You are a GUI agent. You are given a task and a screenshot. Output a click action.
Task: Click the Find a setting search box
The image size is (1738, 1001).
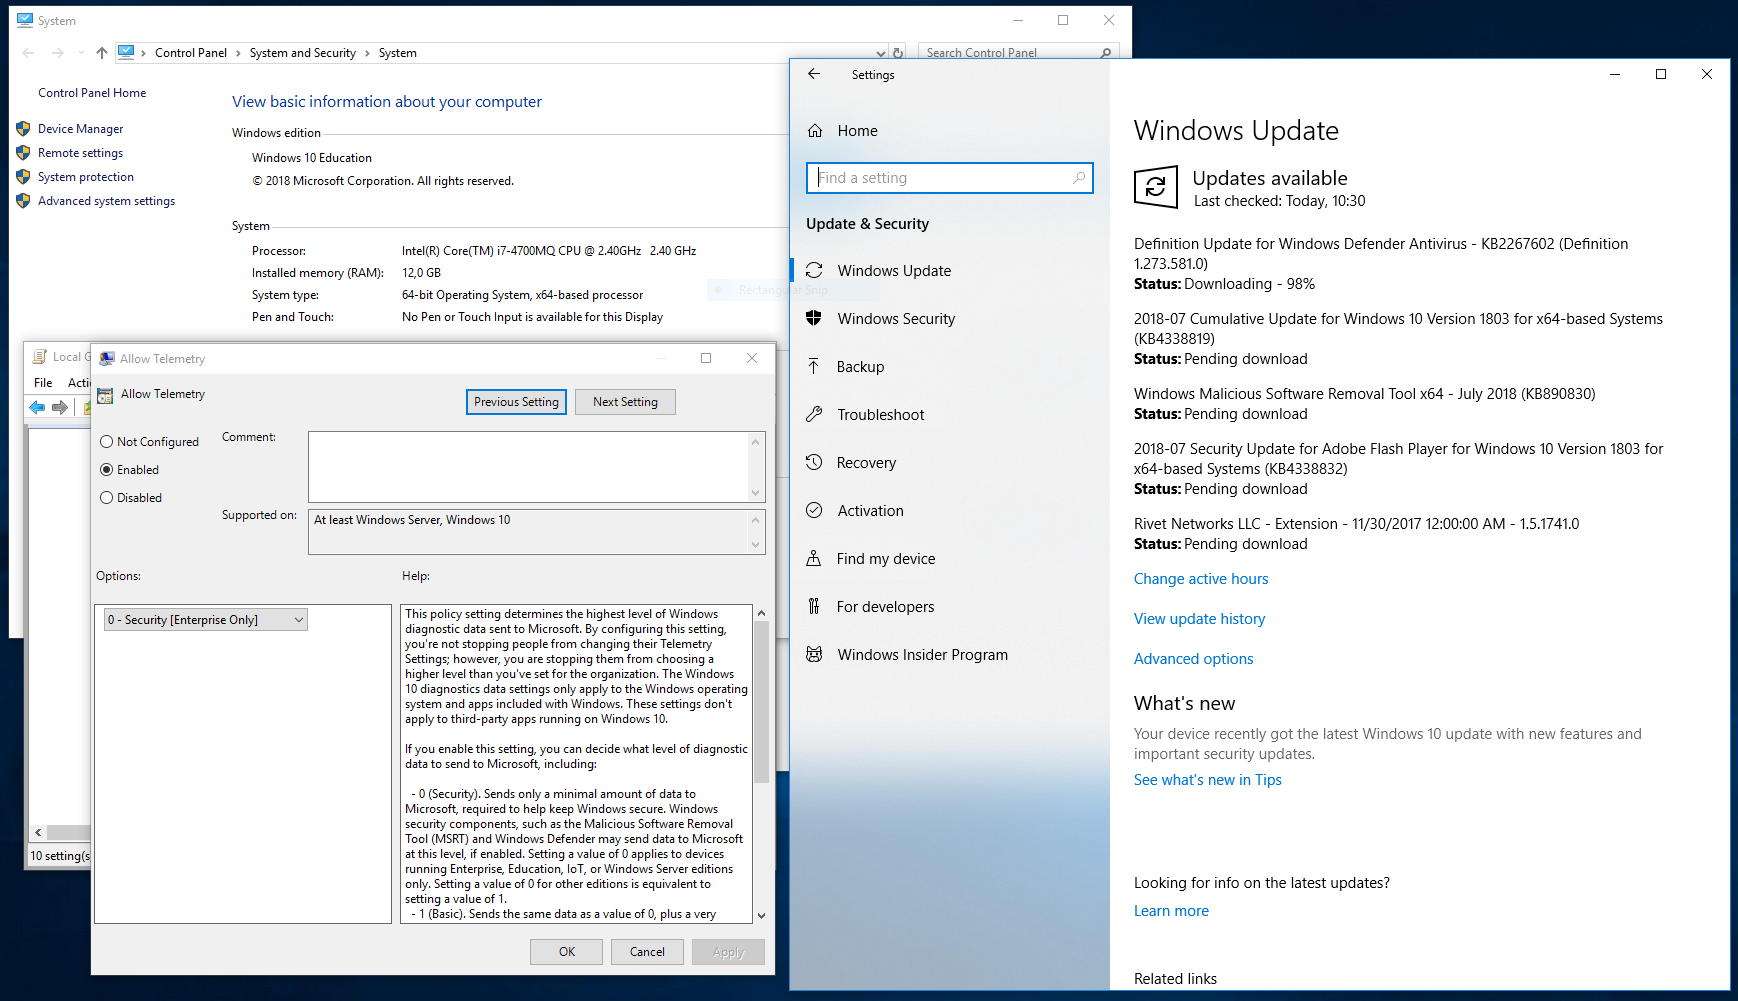pos(950,178)
